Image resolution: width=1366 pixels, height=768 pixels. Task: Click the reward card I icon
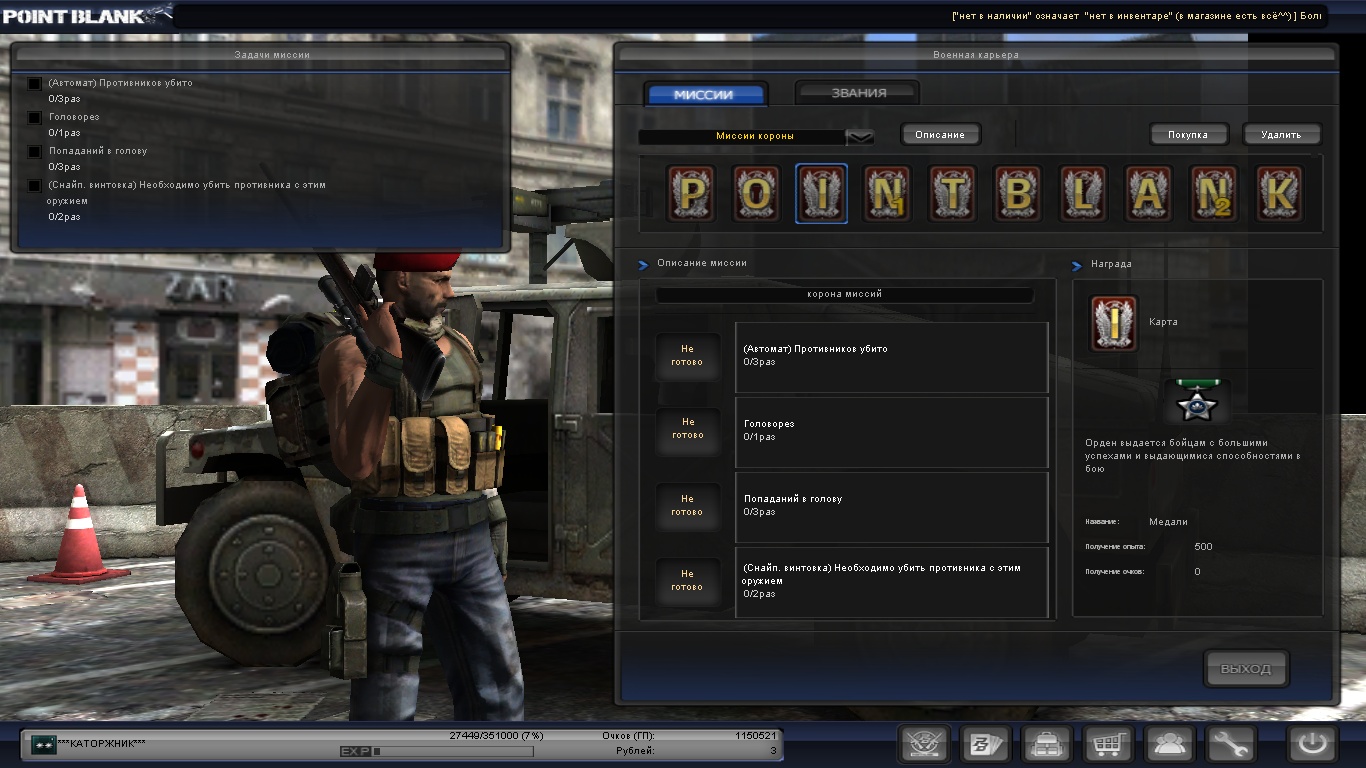coord(1114,324)
